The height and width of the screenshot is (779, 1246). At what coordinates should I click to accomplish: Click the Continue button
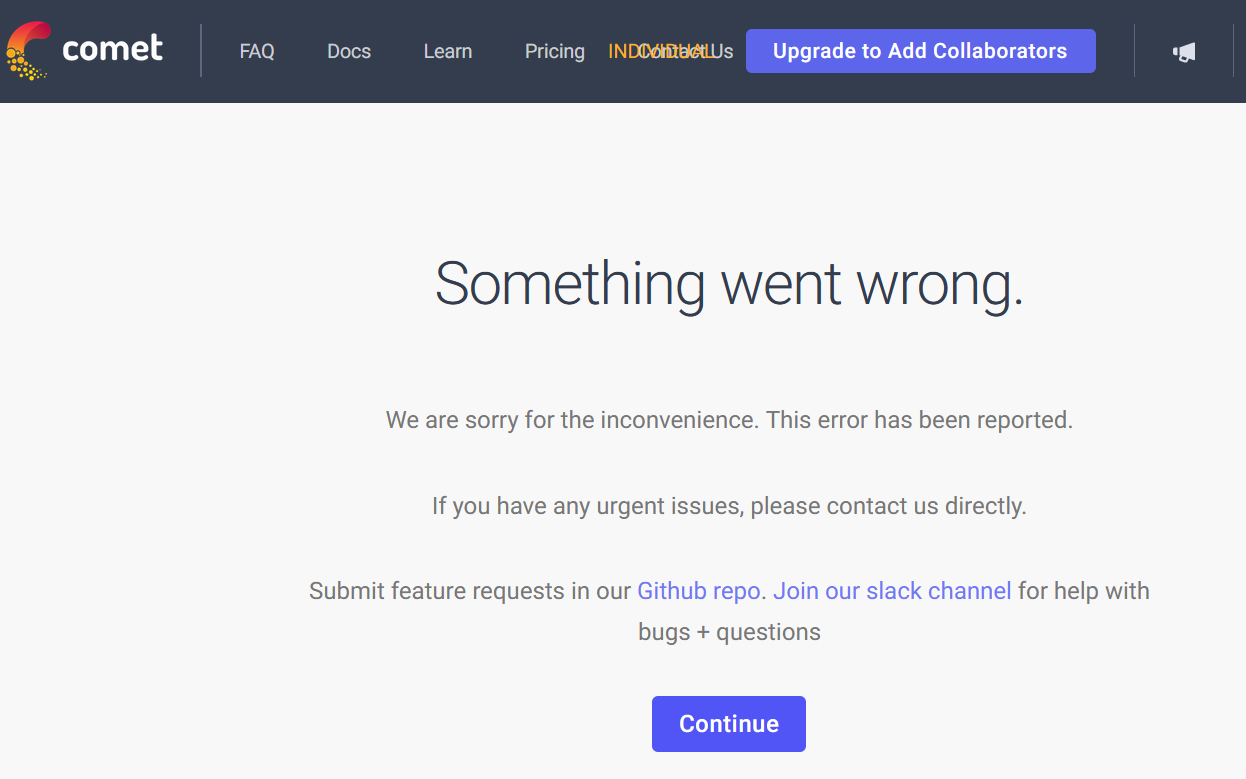(729, 724)
